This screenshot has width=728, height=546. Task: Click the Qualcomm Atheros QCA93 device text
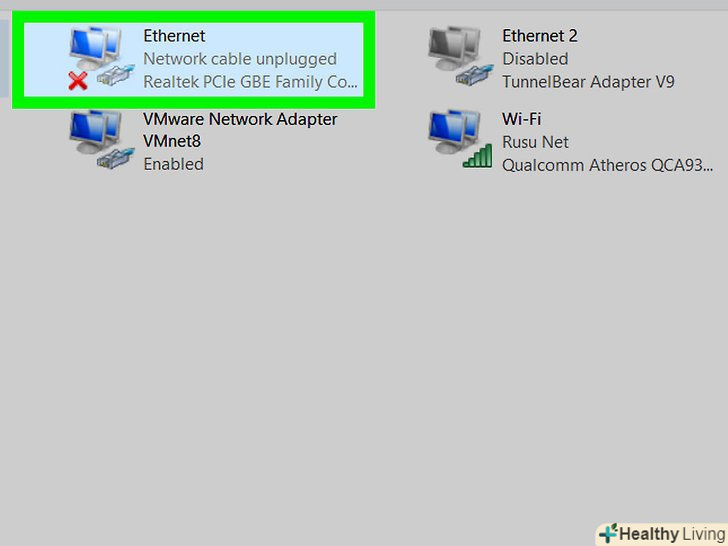[x=607, y=165]
